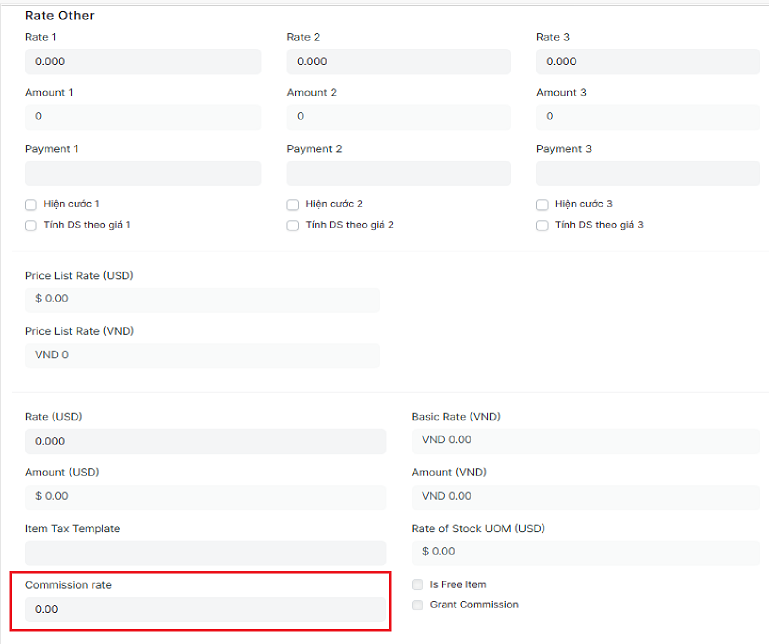The width and height of the screenshot is (769, 644).
Task: Toggle the Grant Commission checkbox
Action: coord(417,605)
